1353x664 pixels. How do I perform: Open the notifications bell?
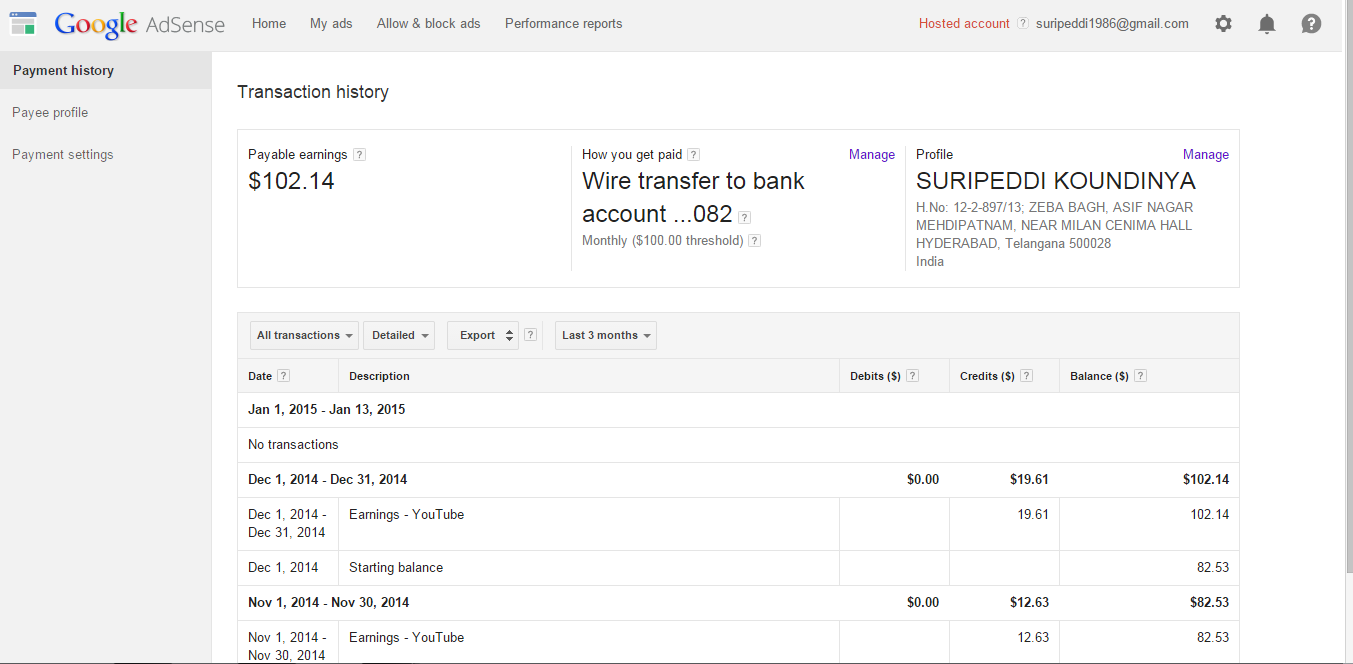pos(1266,23)
